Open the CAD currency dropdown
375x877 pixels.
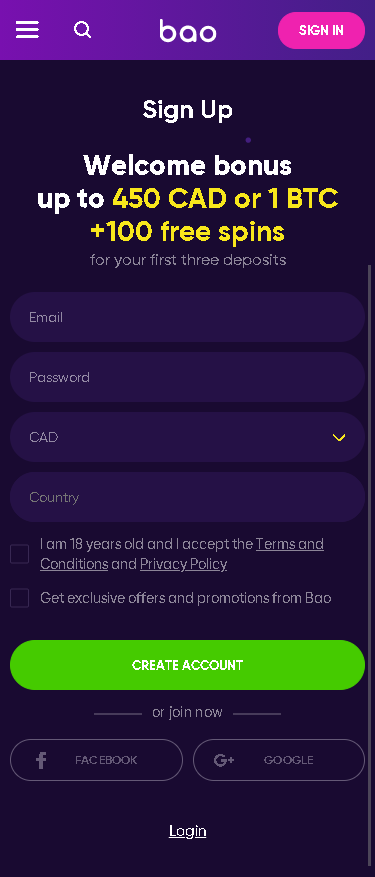pos(188,437)
